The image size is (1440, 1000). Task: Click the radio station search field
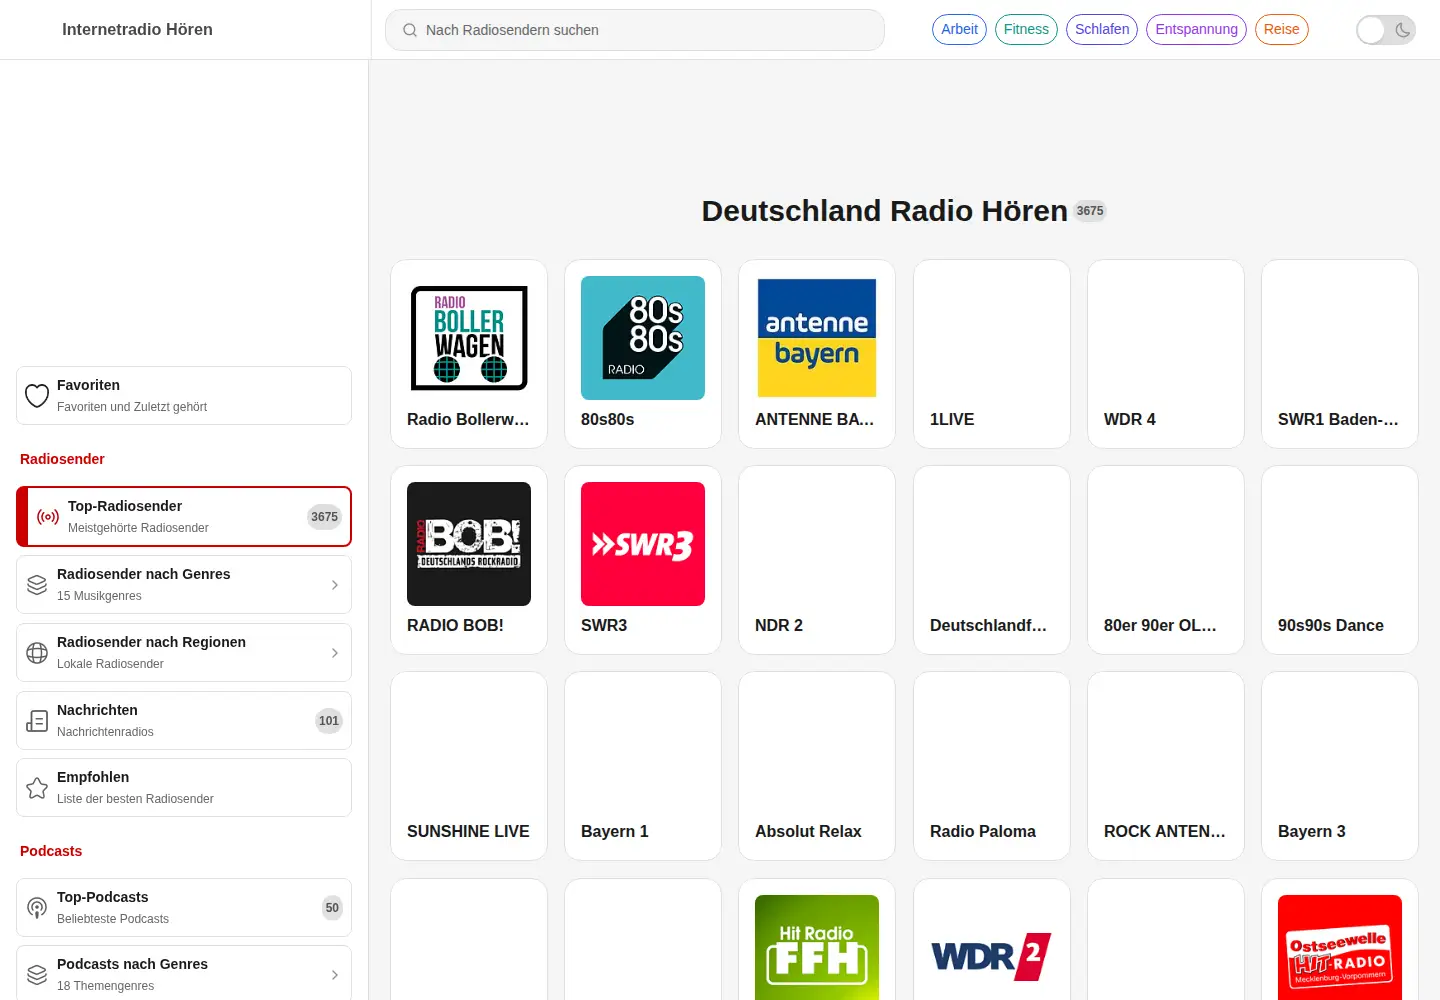tap(635, 30)
